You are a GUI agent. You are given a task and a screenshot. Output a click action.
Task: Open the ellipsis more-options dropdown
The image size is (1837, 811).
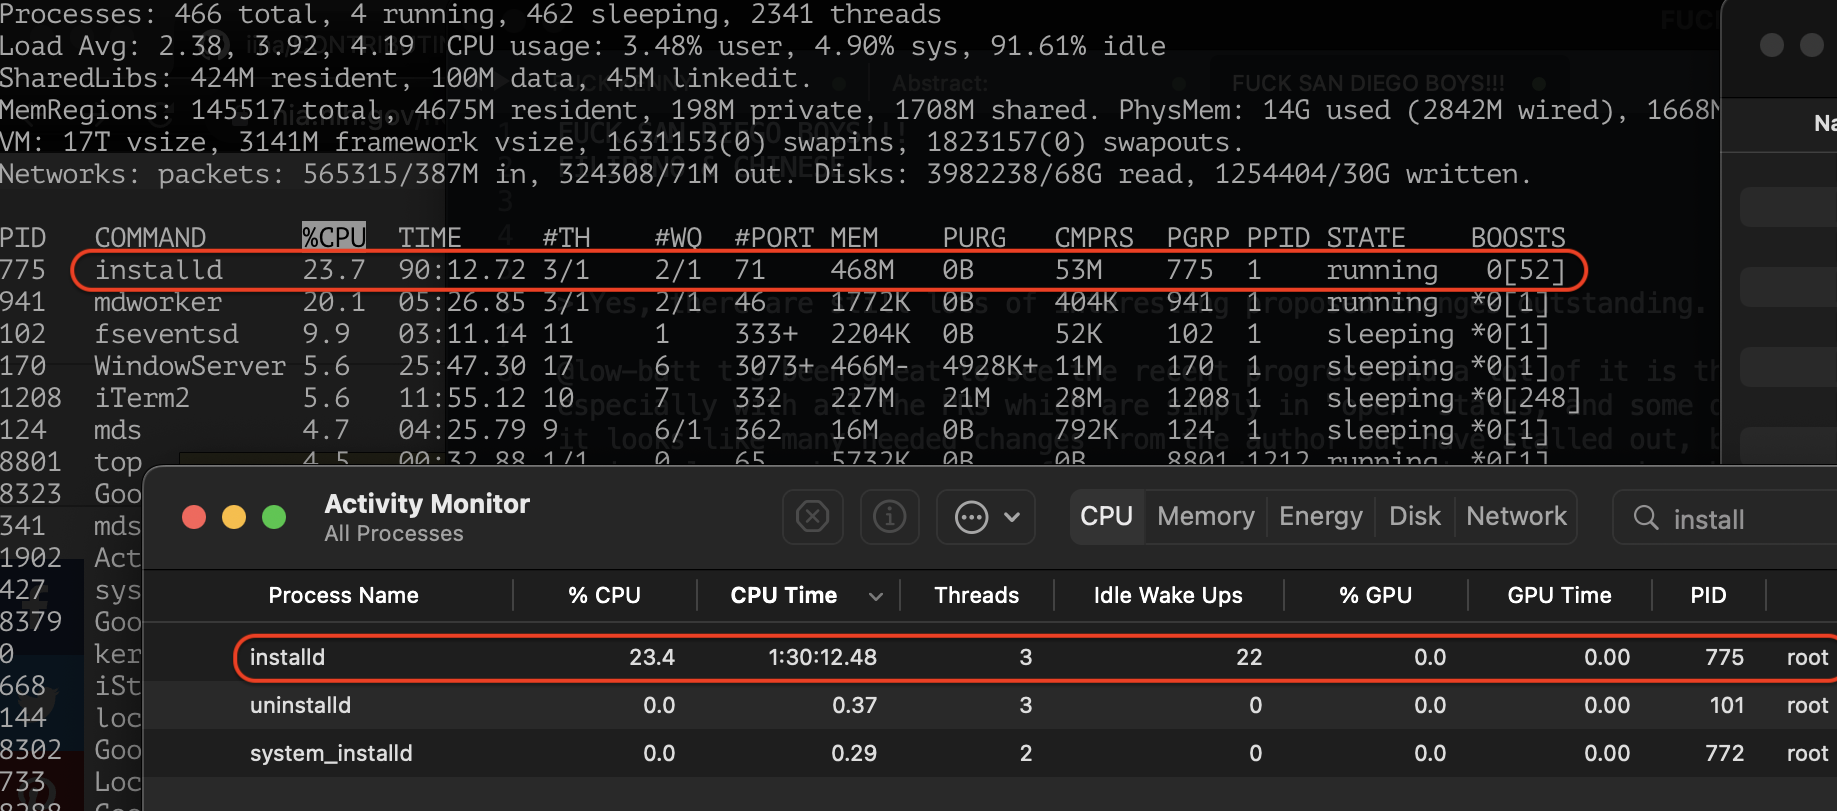[986, 517]
